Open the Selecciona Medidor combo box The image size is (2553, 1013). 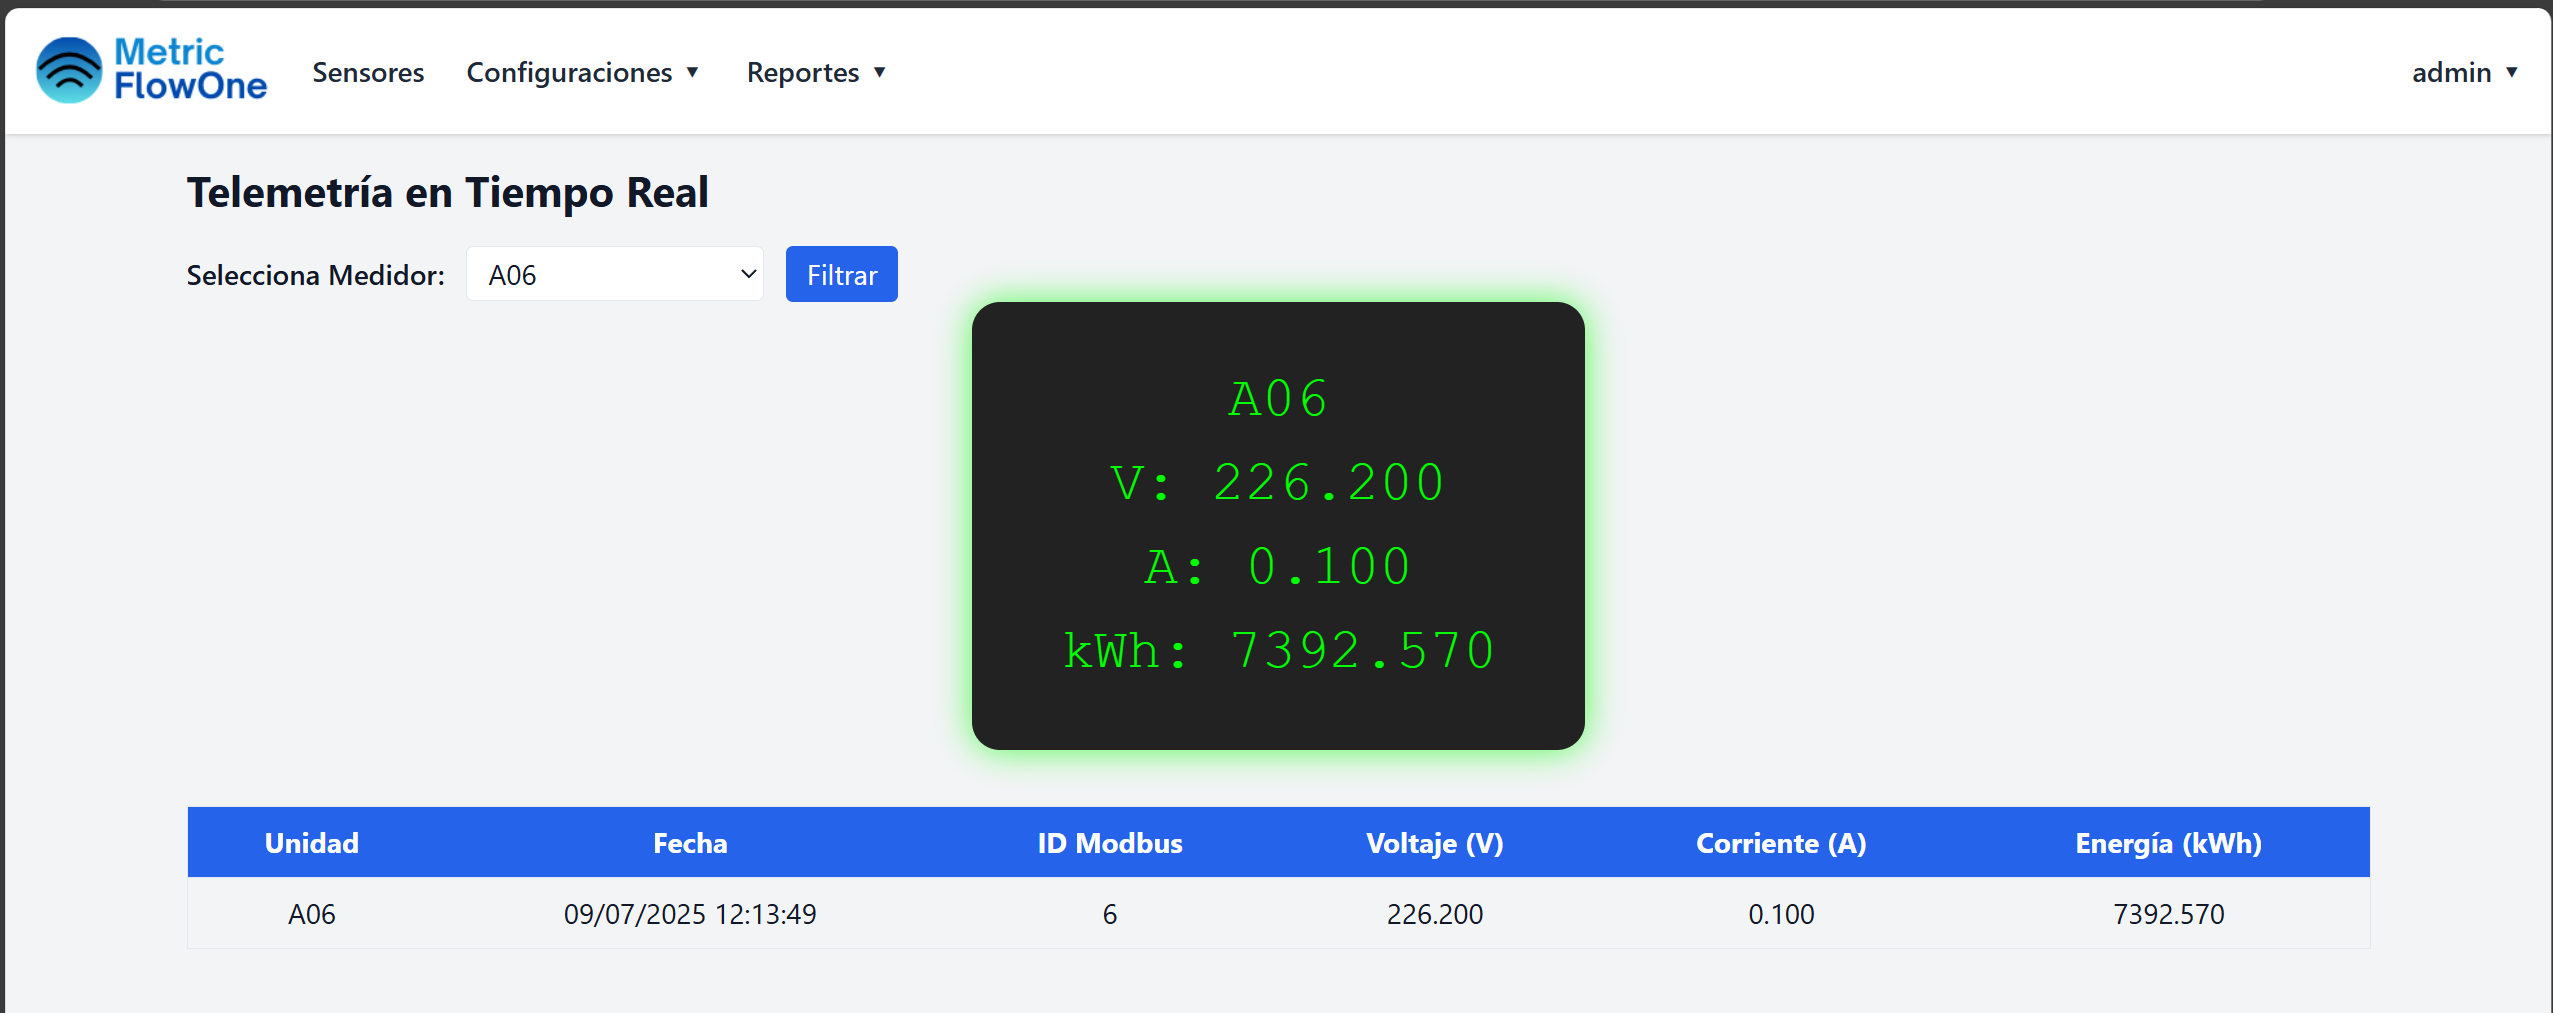(614, 274)
